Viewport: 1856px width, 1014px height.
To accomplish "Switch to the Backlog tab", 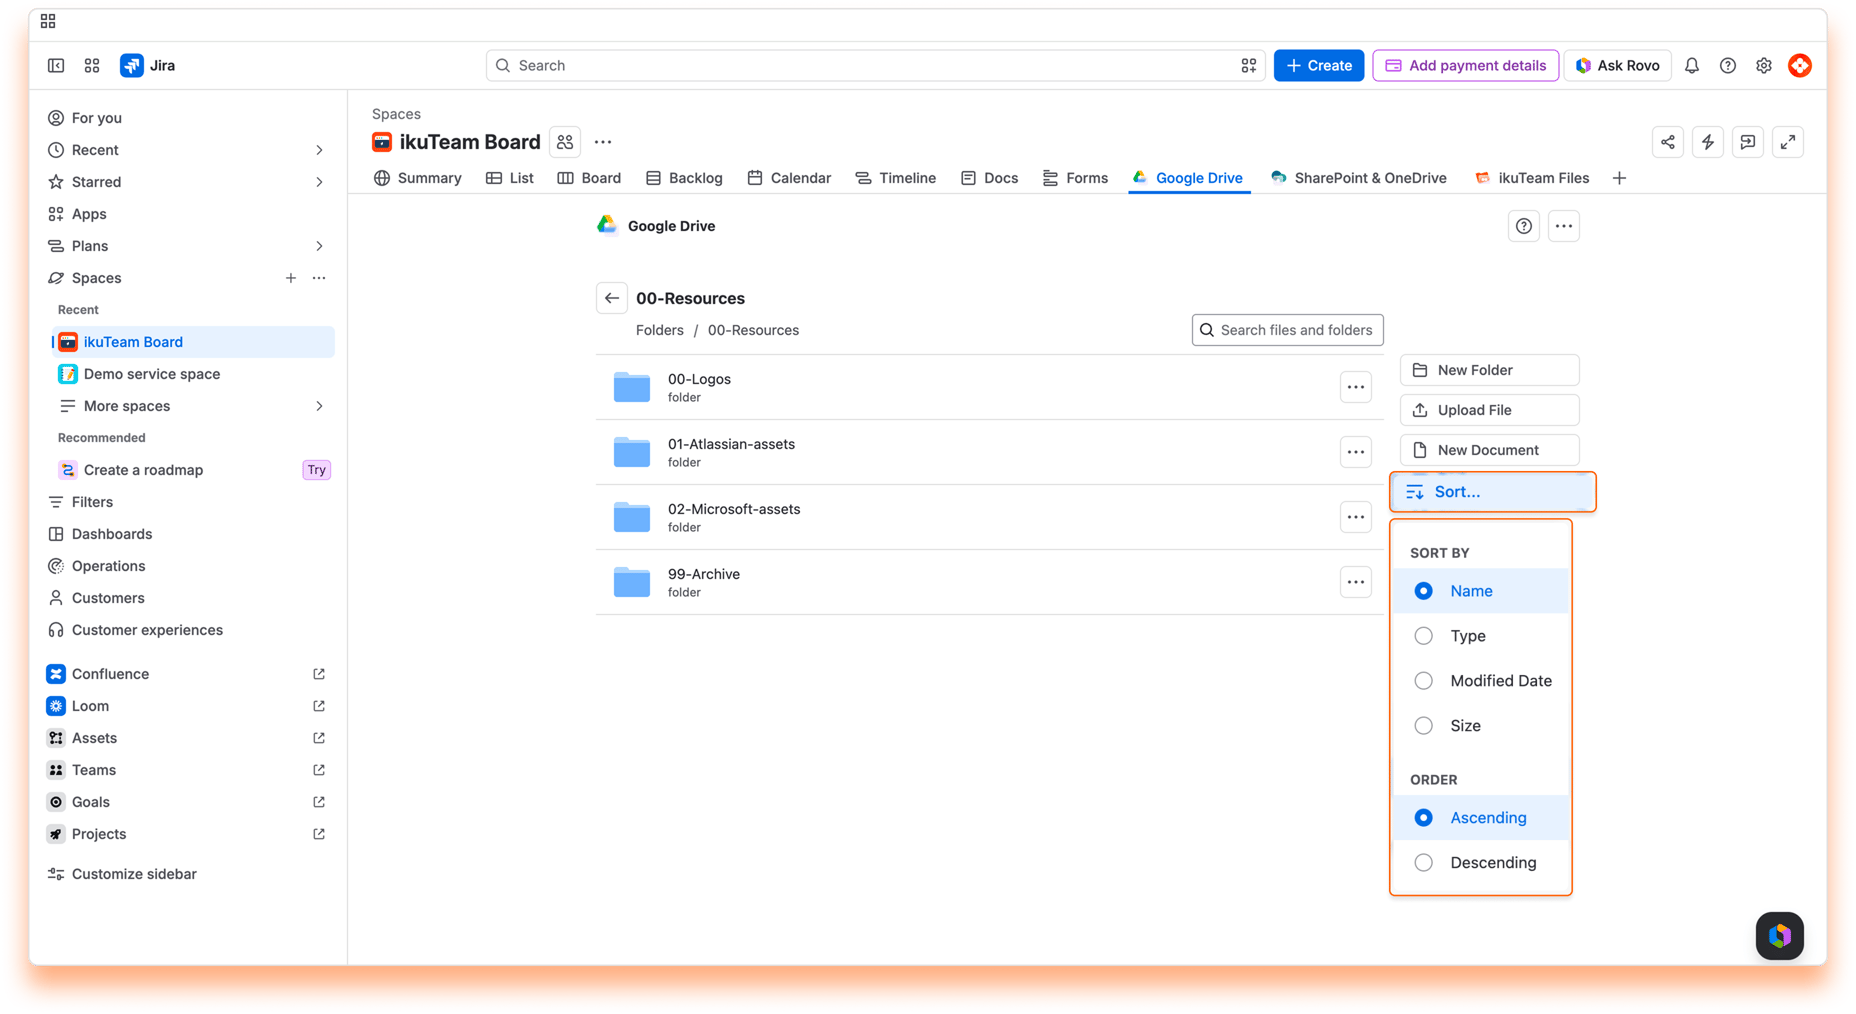I will click(684, 178).
